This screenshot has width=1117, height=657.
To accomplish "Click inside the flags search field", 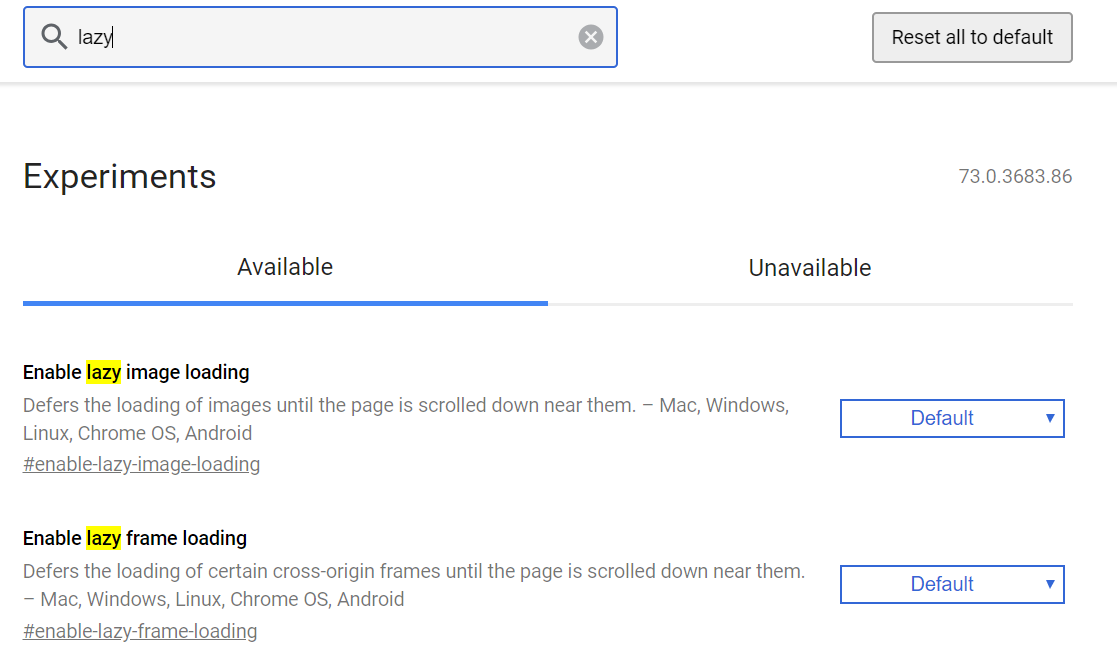I will pos(300,37).
